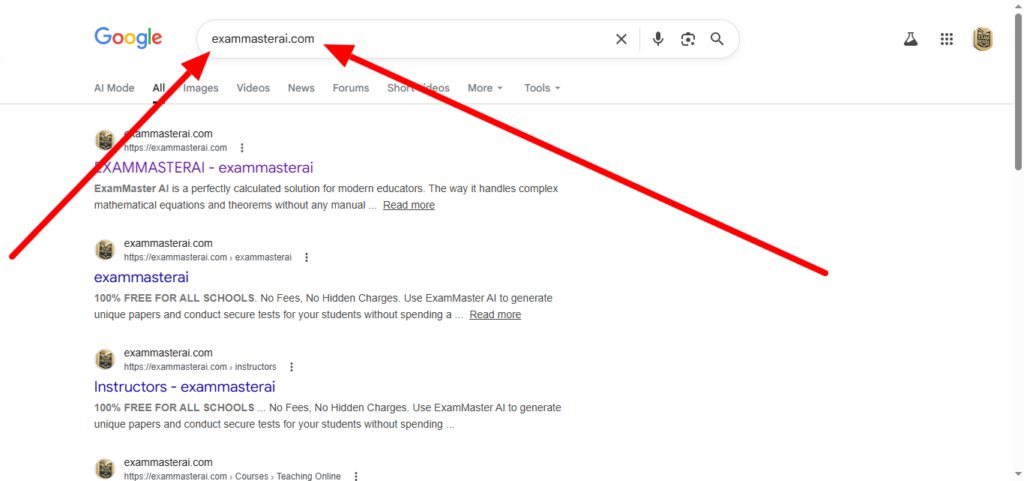This screenshot has height=481, width=1024.
Task: Switch to Images tab
Action: (200, 88)
